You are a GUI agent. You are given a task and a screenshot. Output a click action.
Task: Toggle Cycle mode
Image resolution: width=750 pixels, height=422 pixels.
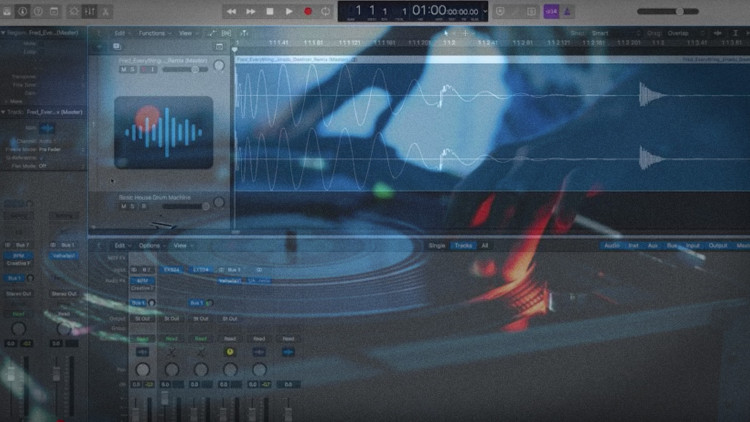tap(326, 11)
